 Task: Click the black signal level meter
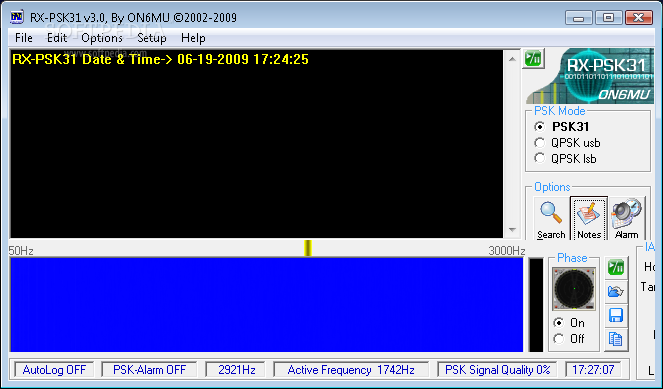click(x=536, y=304)
